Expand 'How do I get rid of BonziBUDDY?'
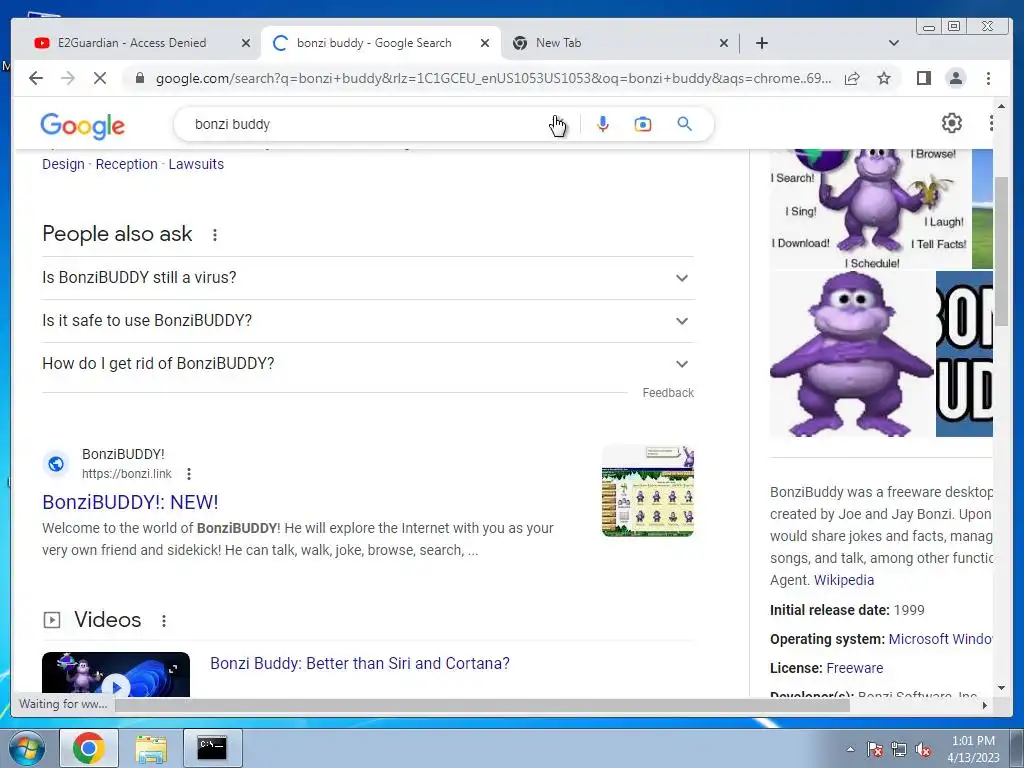1024x768 pixels. pos(368,364)
